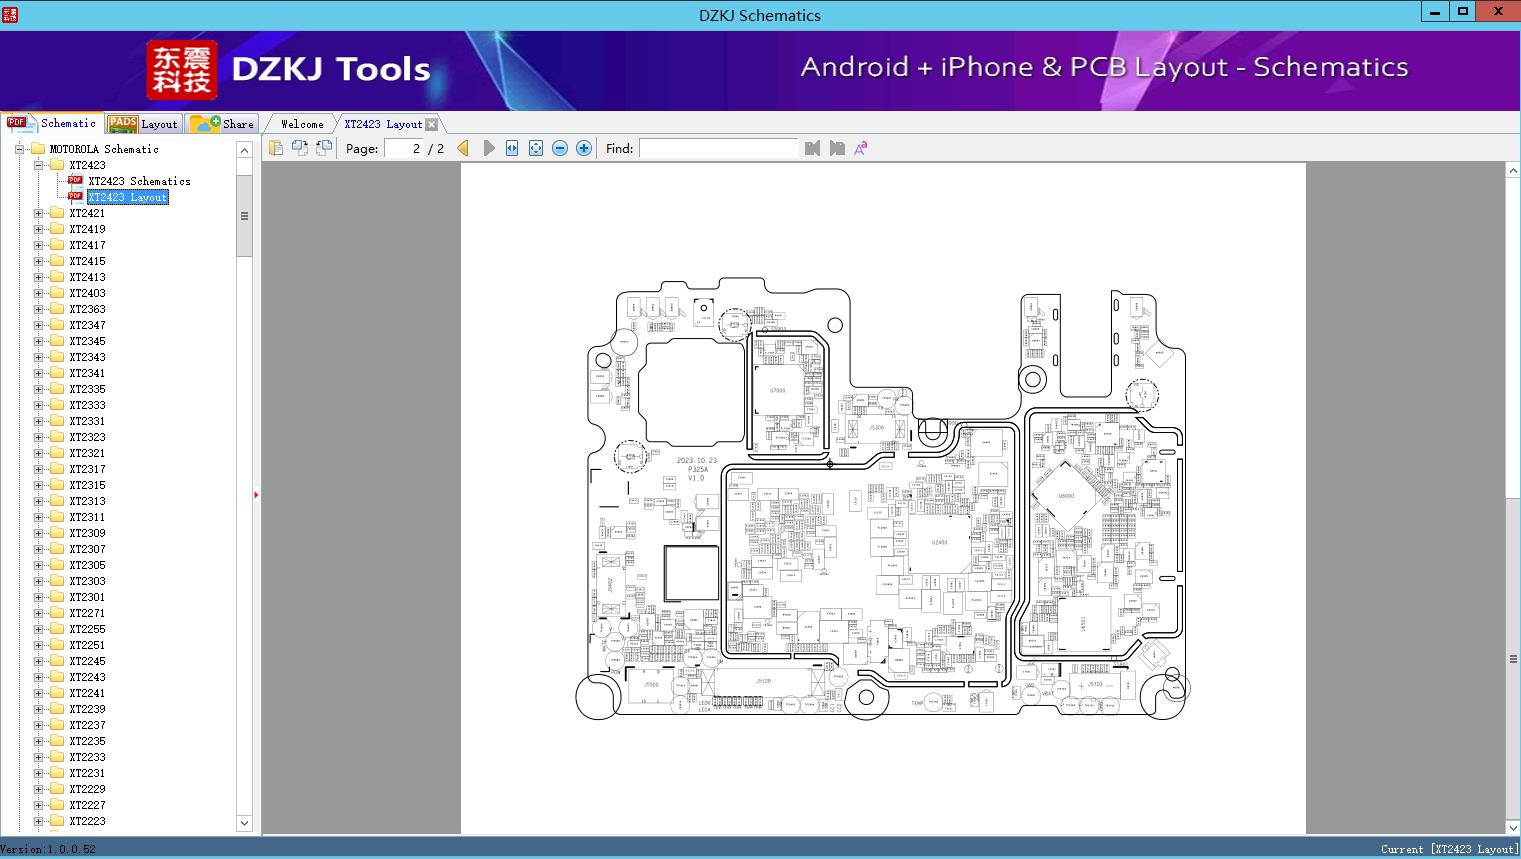Open XT2423 Schematics file
Viewport: 1521px width, 859px height.
pos(139,181)
